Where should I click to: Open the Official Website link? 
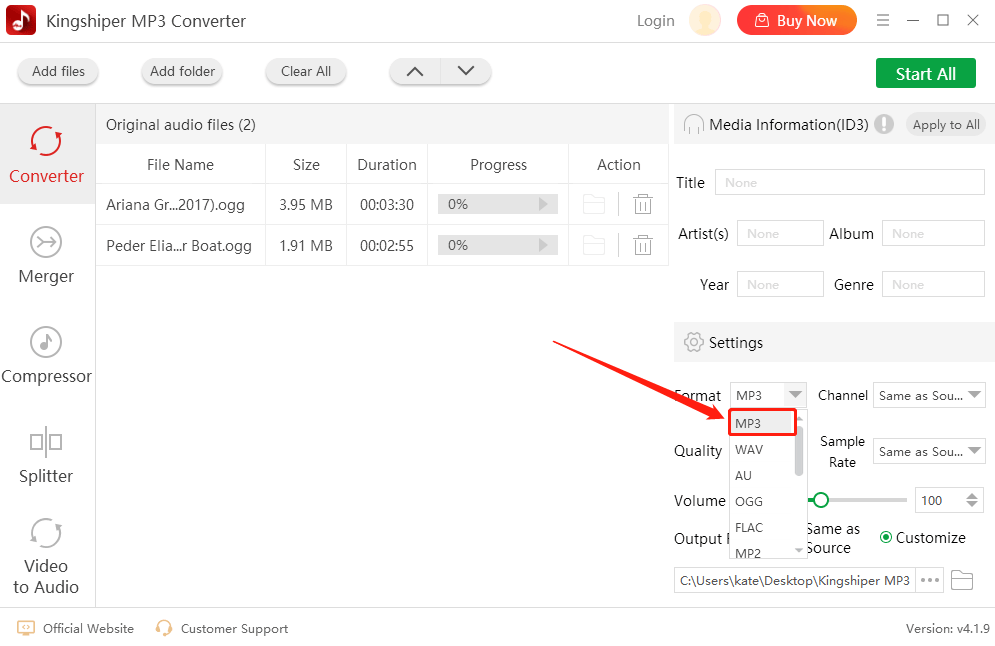(88, 628)
